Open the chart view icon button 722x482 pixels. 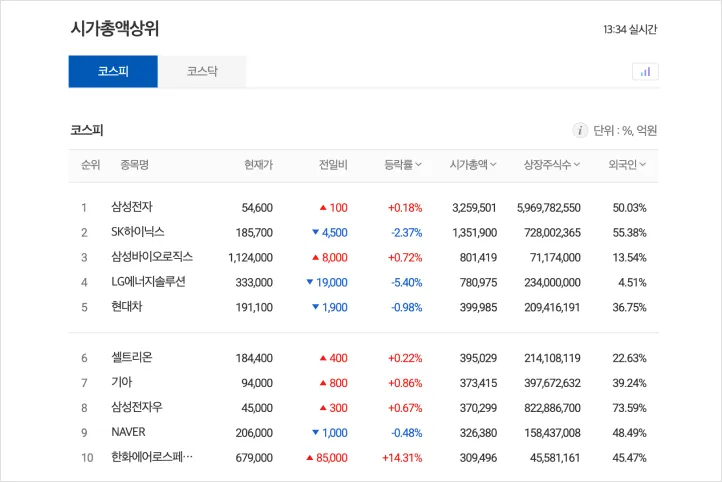(645, 72)
